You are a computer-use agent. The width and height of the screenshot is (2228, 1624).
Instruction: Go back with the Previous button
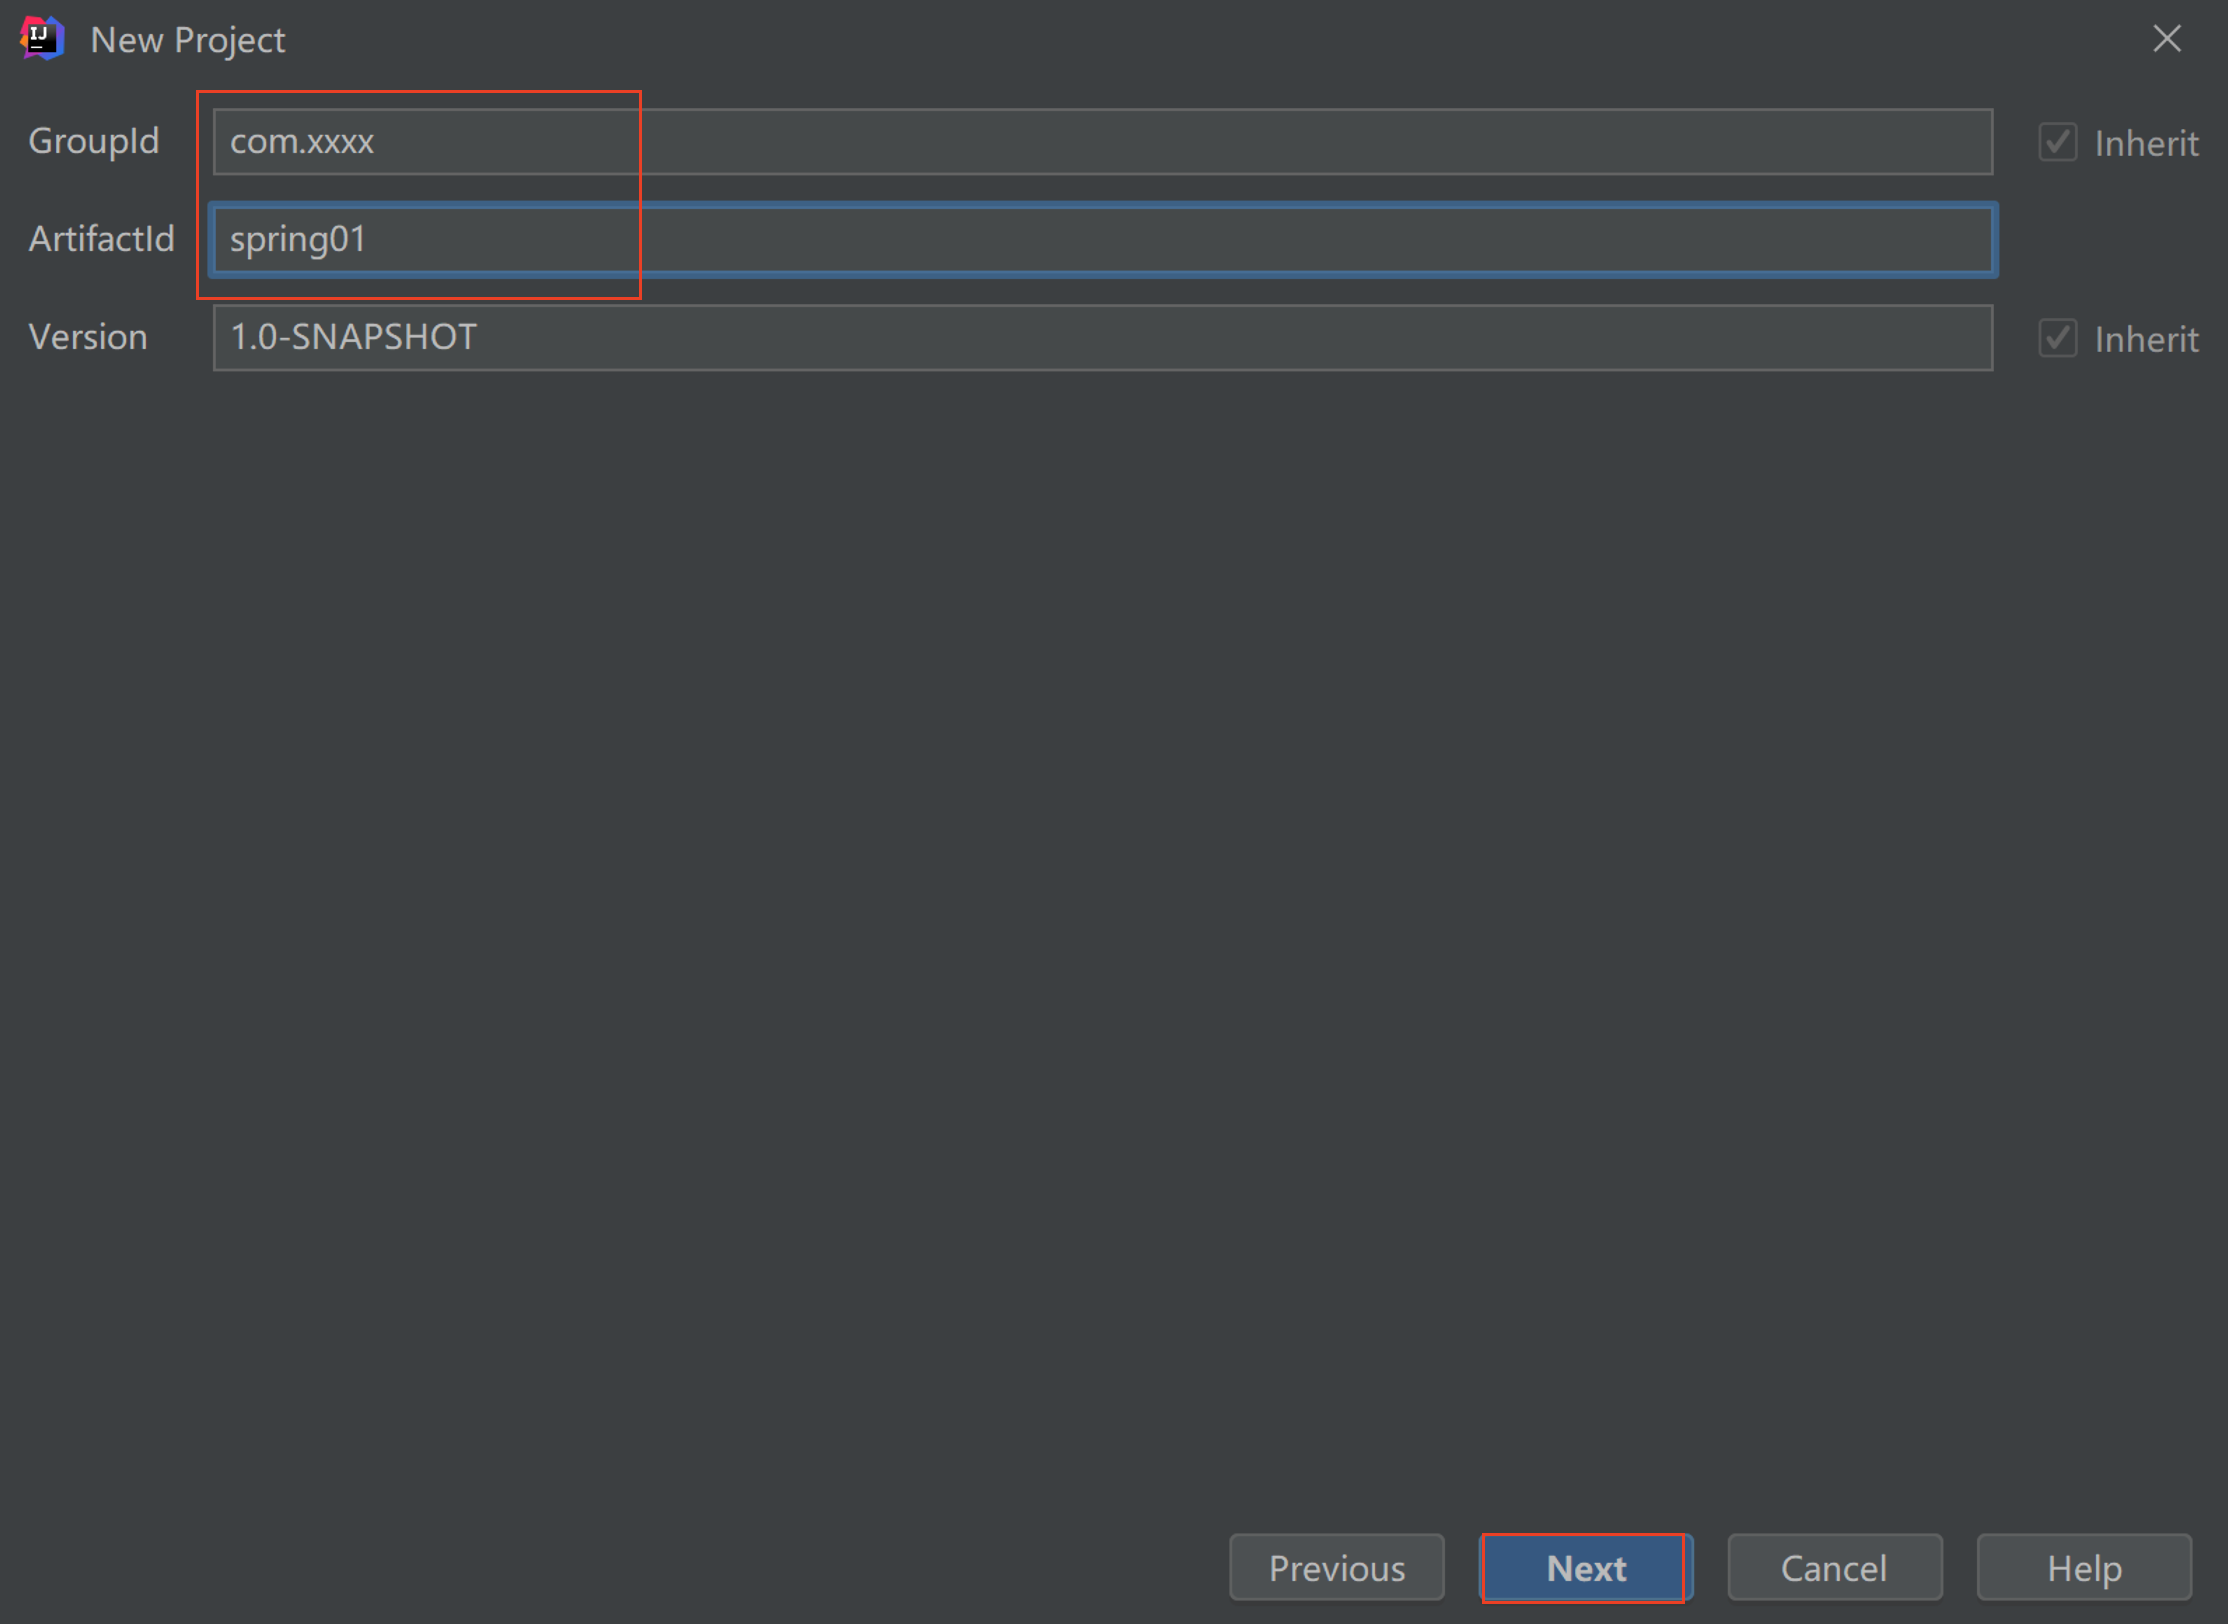pos(1336,1568)
